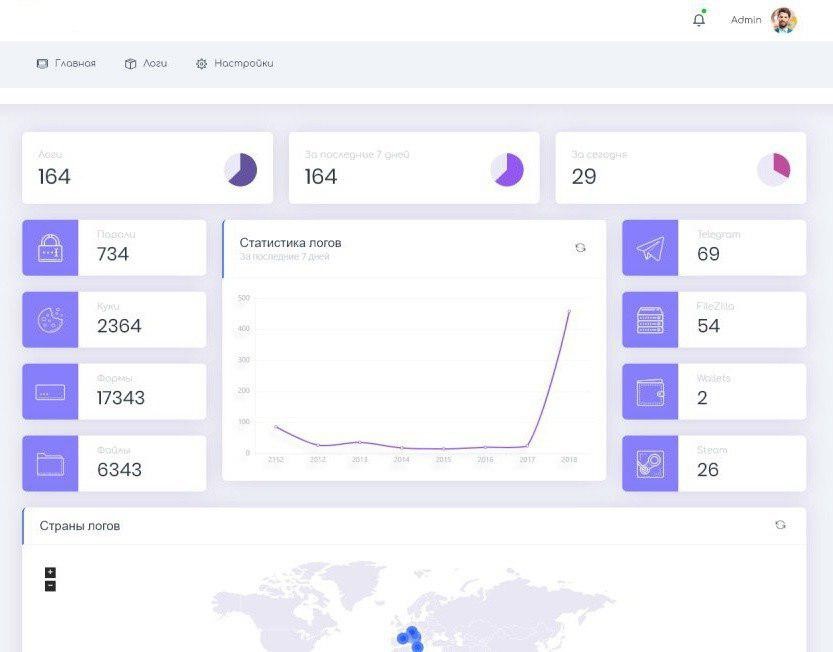833x652 pixels.
Task: Click the passwords lock icon tile
Action: click(50, 248)
